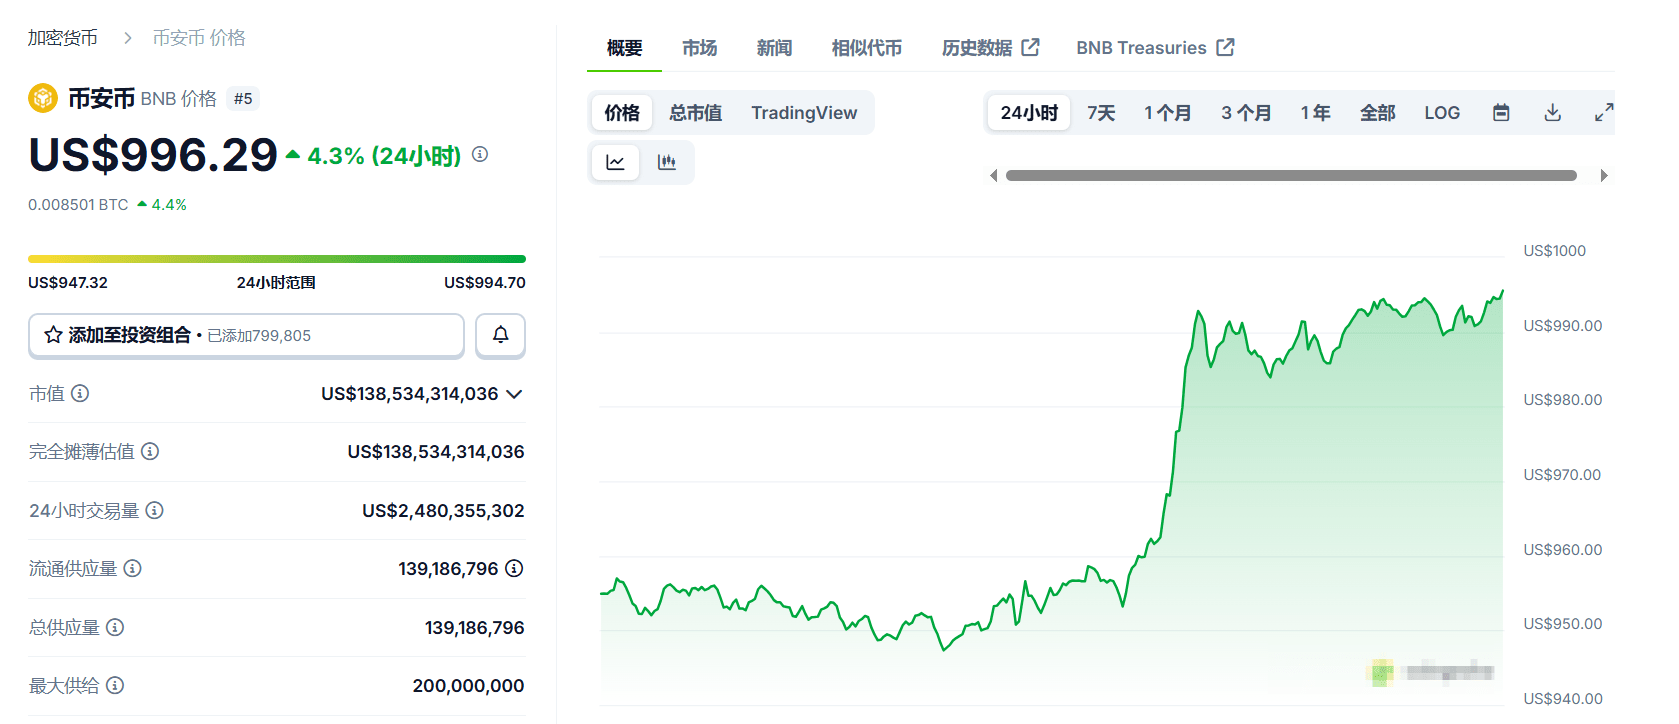This screenshot has height=724, width=1679.
Task: Download chart data icon
Action: pos(1553,113)
